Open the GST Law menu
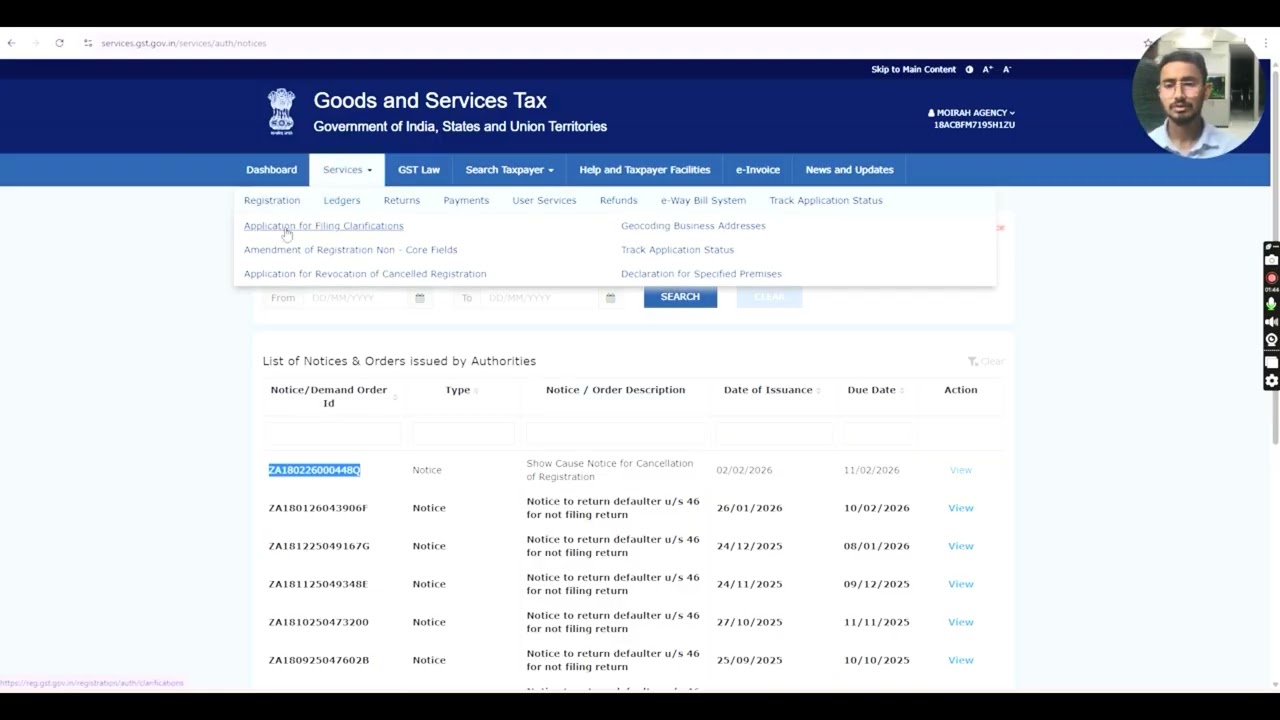Screen dimensions: 1280x720 point(419,170)
